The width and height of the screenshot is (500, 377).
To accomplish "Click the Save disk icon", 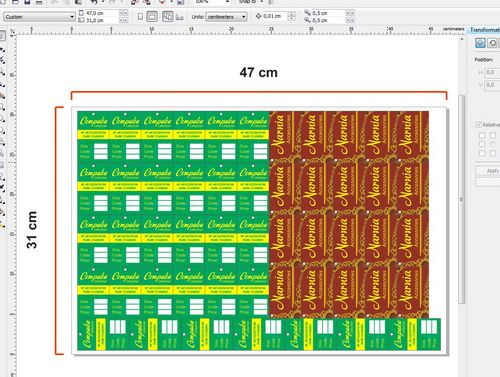I will [x=27, y=2].
